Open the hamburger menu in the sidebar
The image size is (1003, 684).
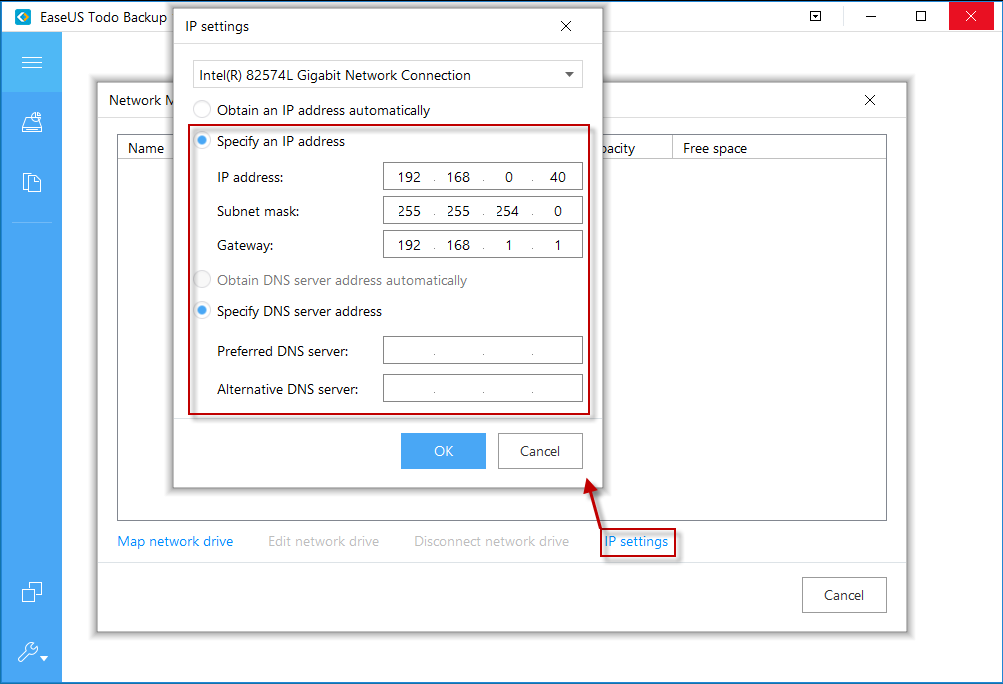tap(31, 62)
